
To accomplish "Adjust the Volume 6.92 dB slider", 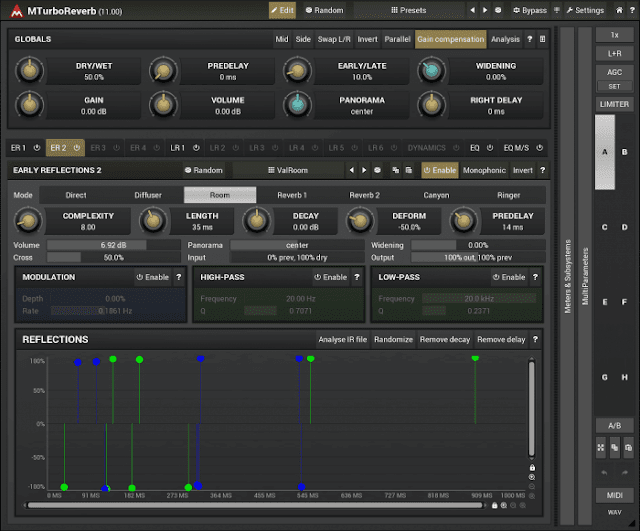I will 113,245.
